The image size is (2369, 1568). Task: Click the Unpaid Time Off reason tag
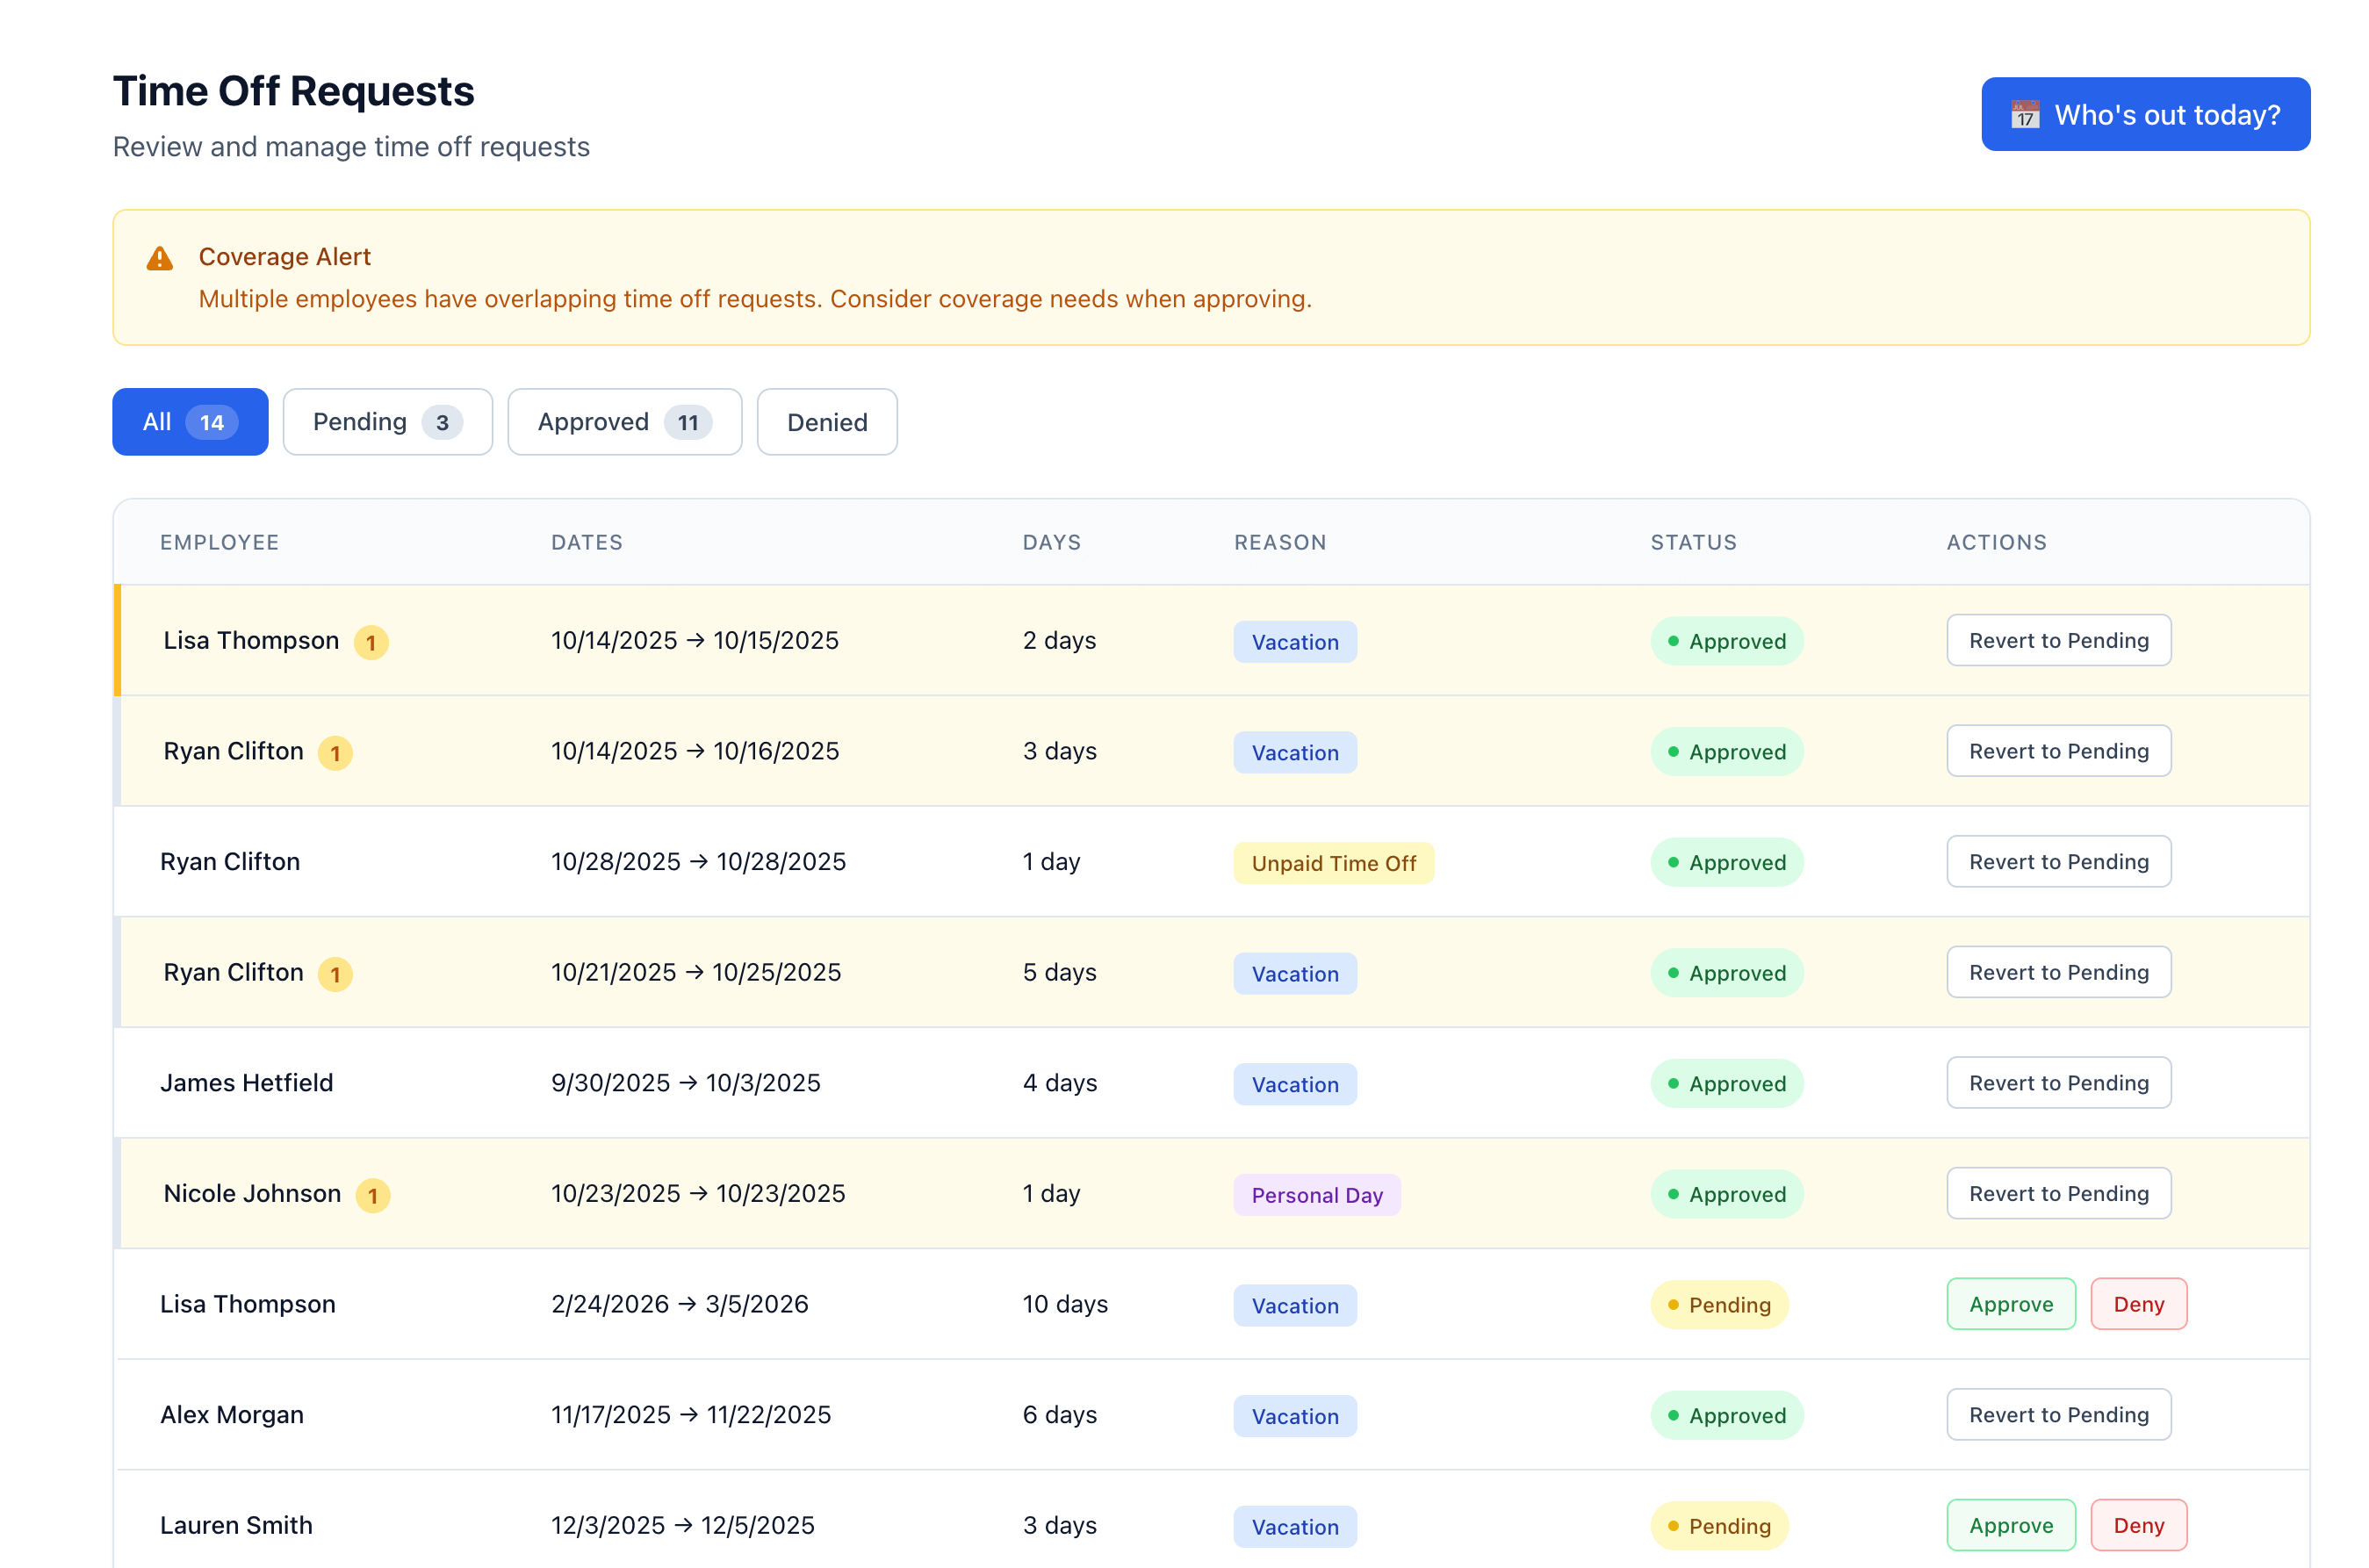tap(1333, 863)
